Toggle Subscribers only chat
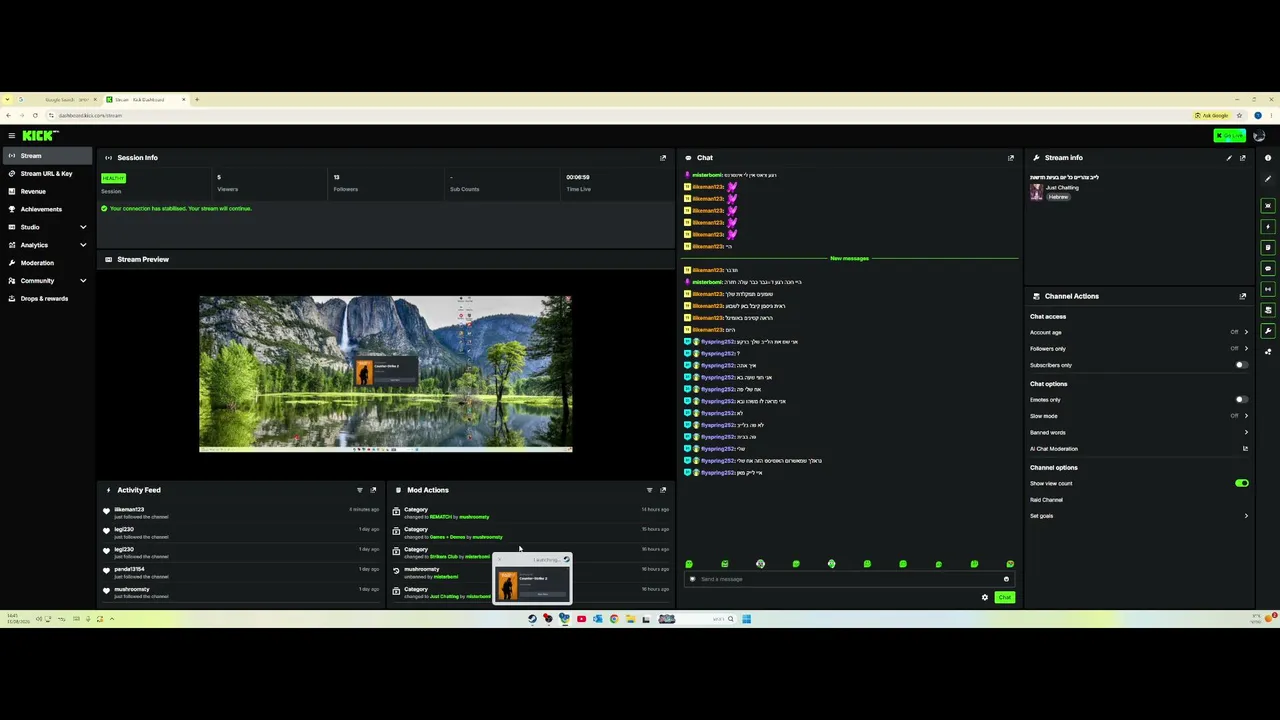This screenshot has width=1280, height=720. (1241, 365)
